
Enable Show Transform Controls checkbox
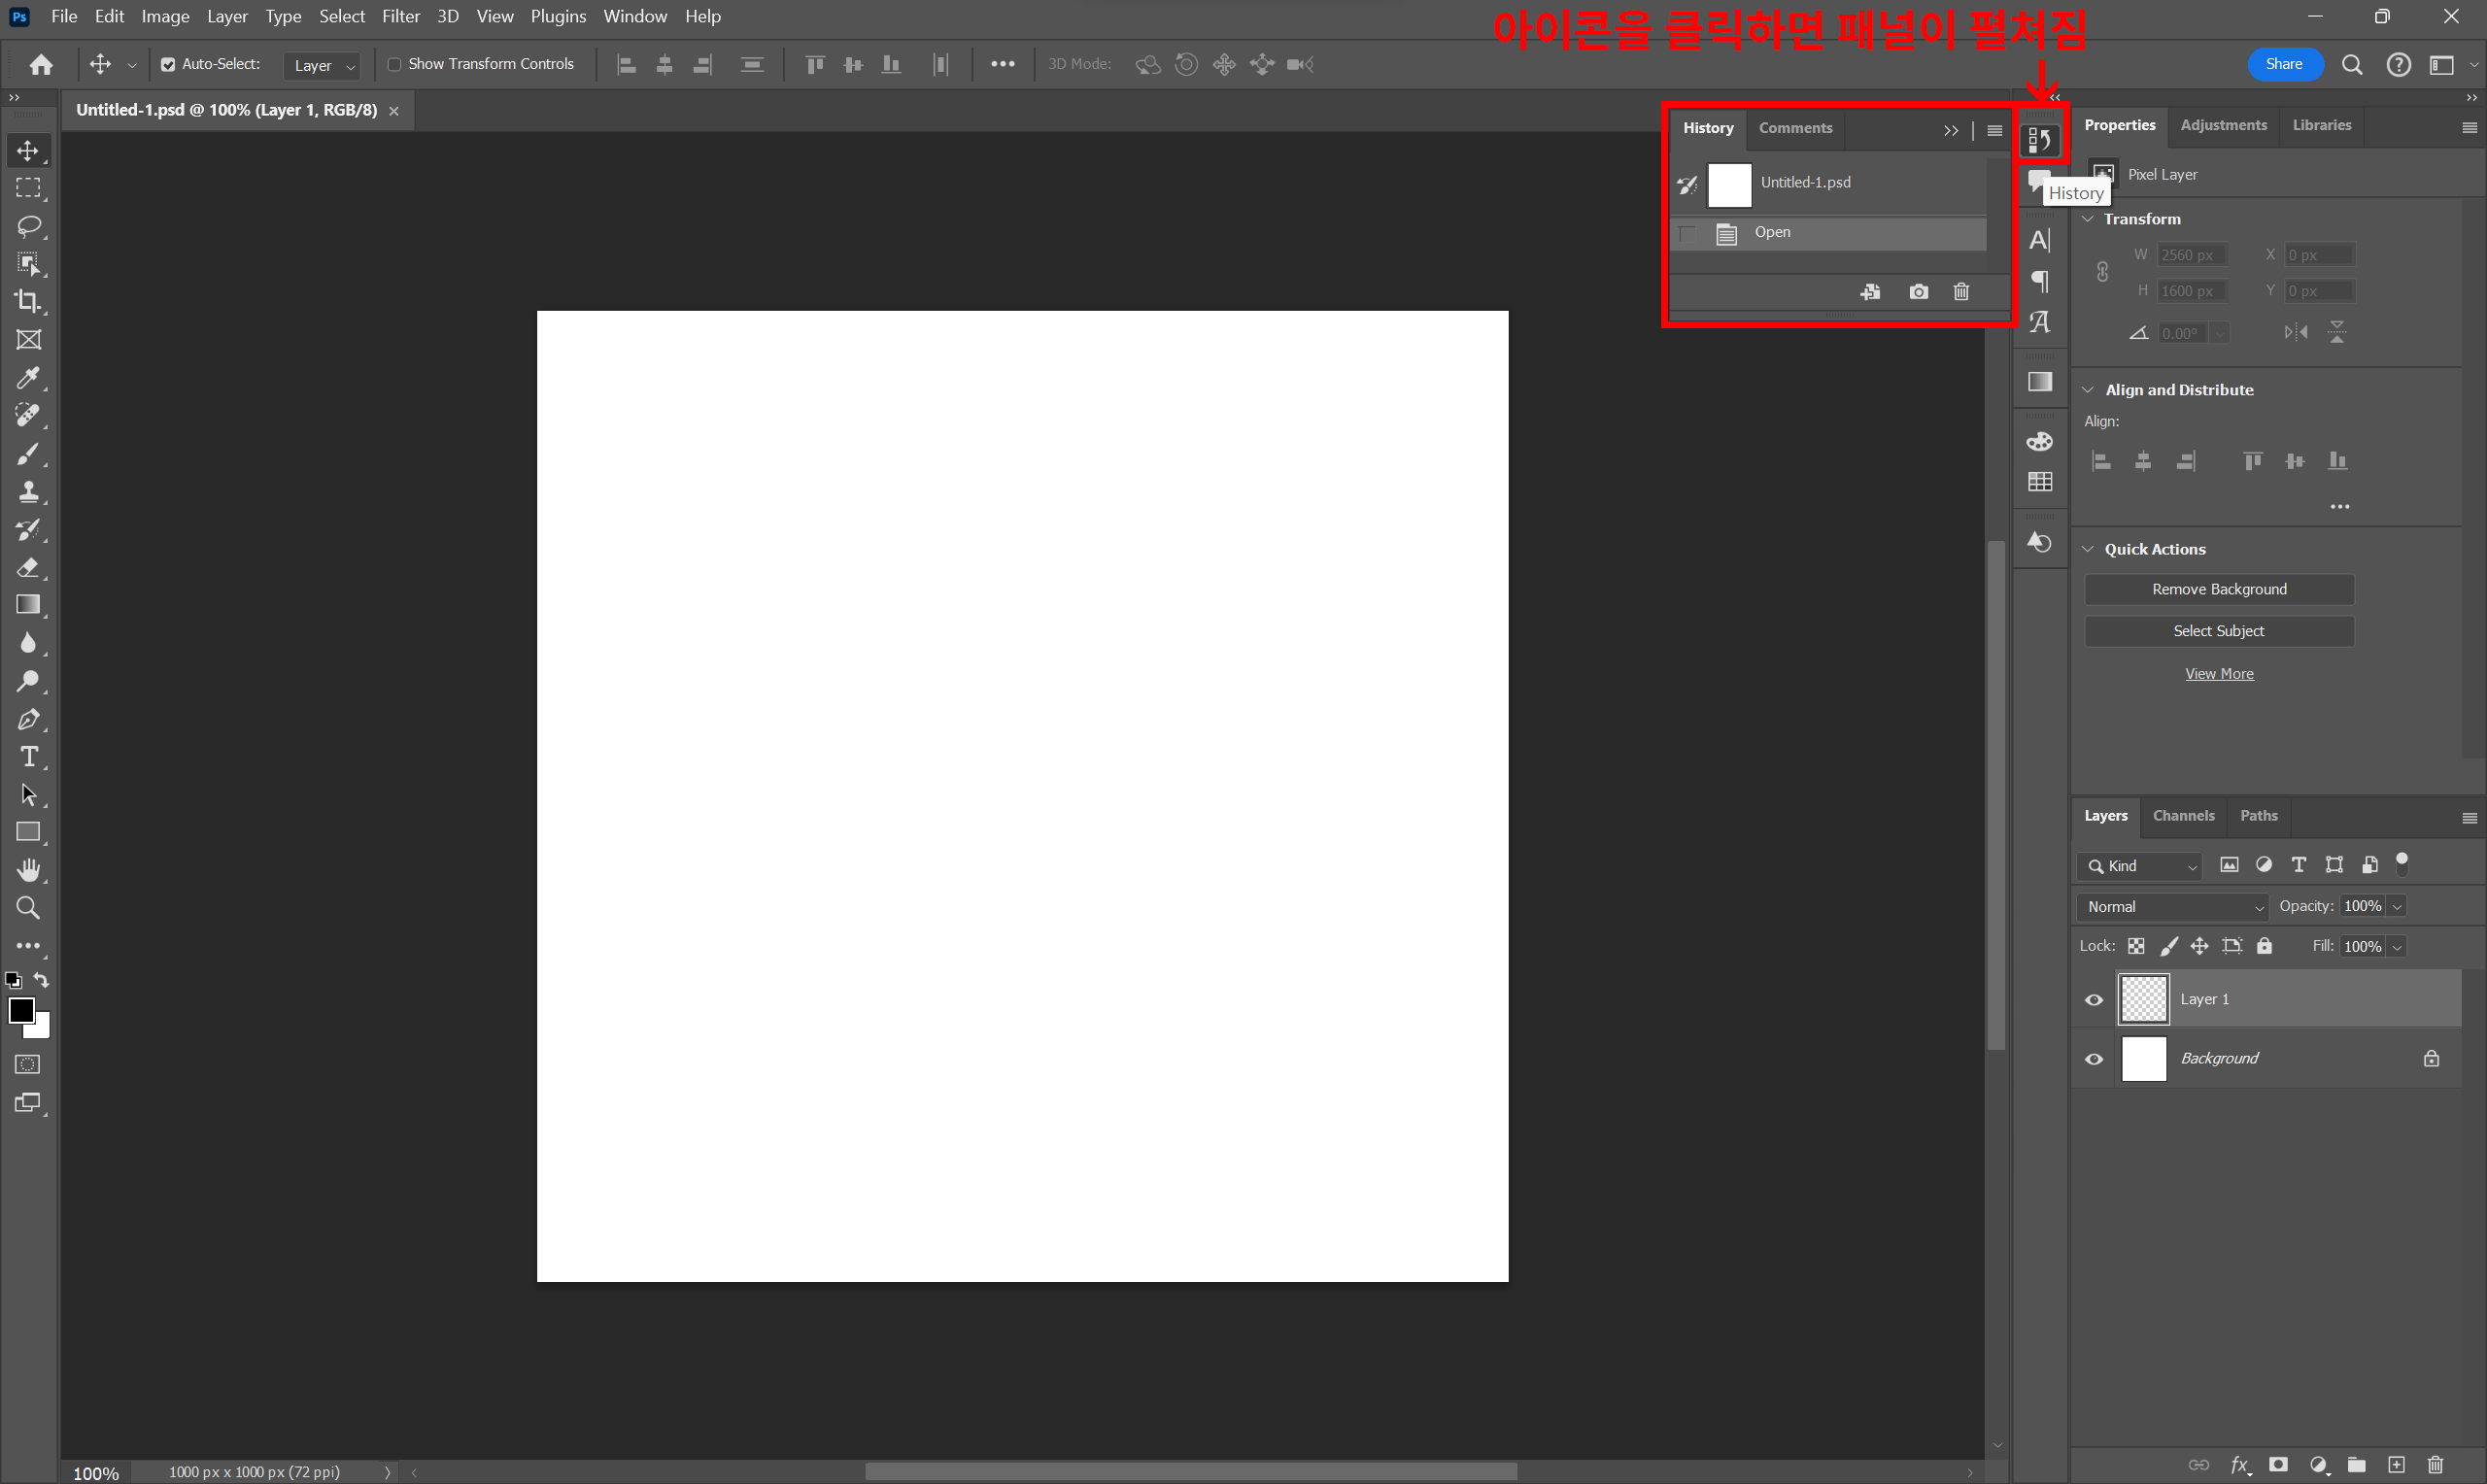(394, 65)
